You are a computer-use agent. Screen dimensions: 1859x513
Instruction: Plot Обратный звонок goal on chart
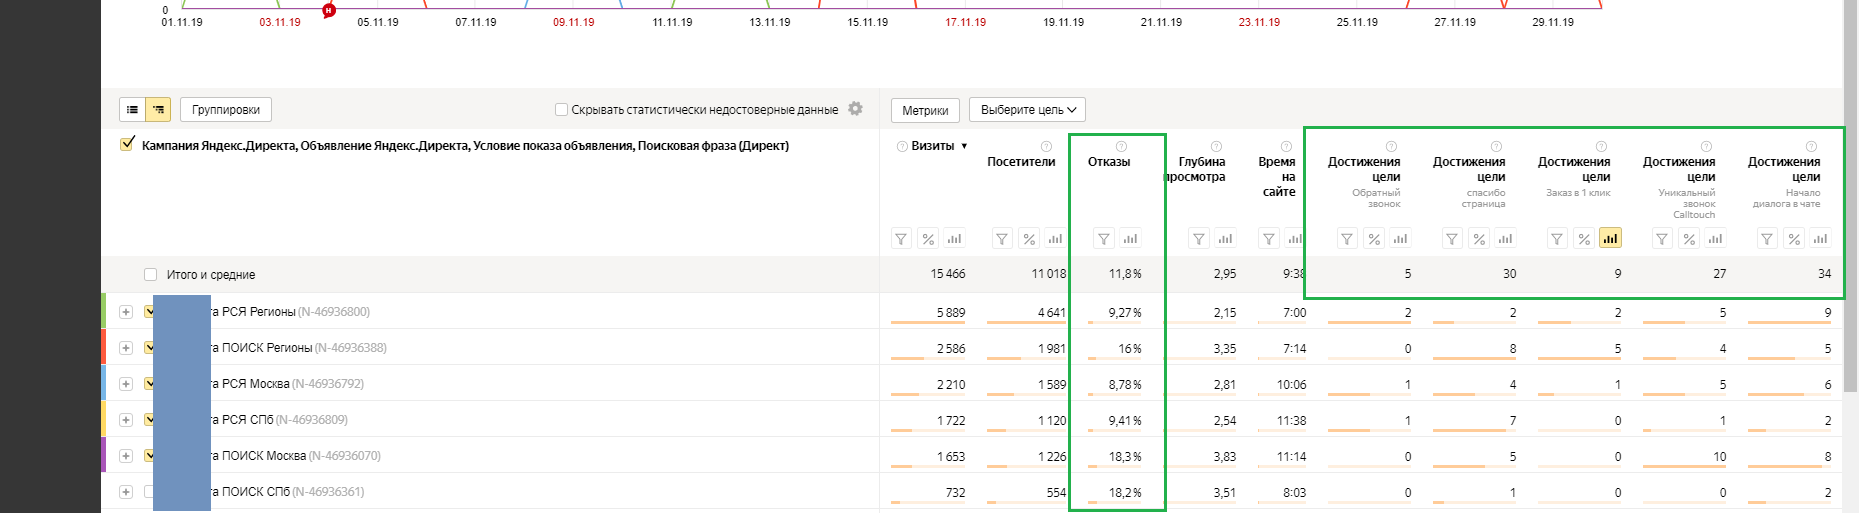(1401, 238)
